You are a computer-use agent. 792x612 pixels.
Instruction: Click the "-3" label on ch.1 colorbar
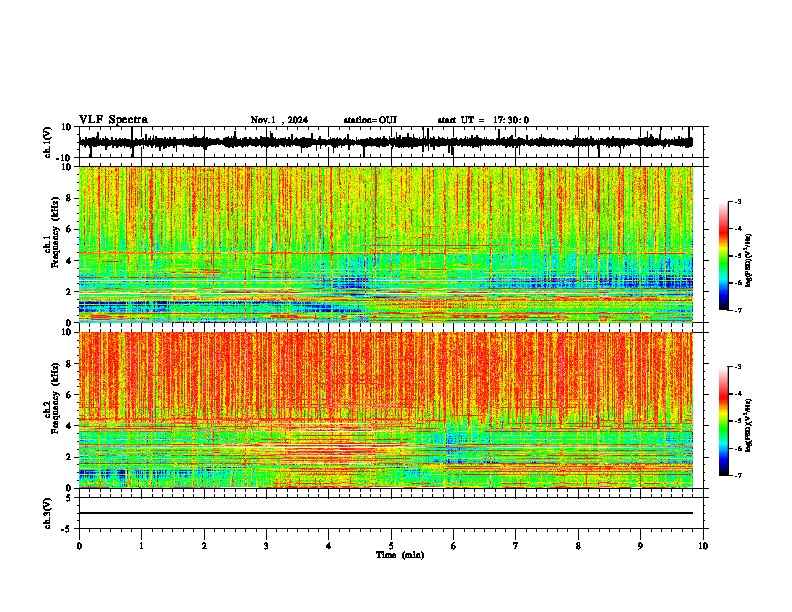(x=738, y=202)
